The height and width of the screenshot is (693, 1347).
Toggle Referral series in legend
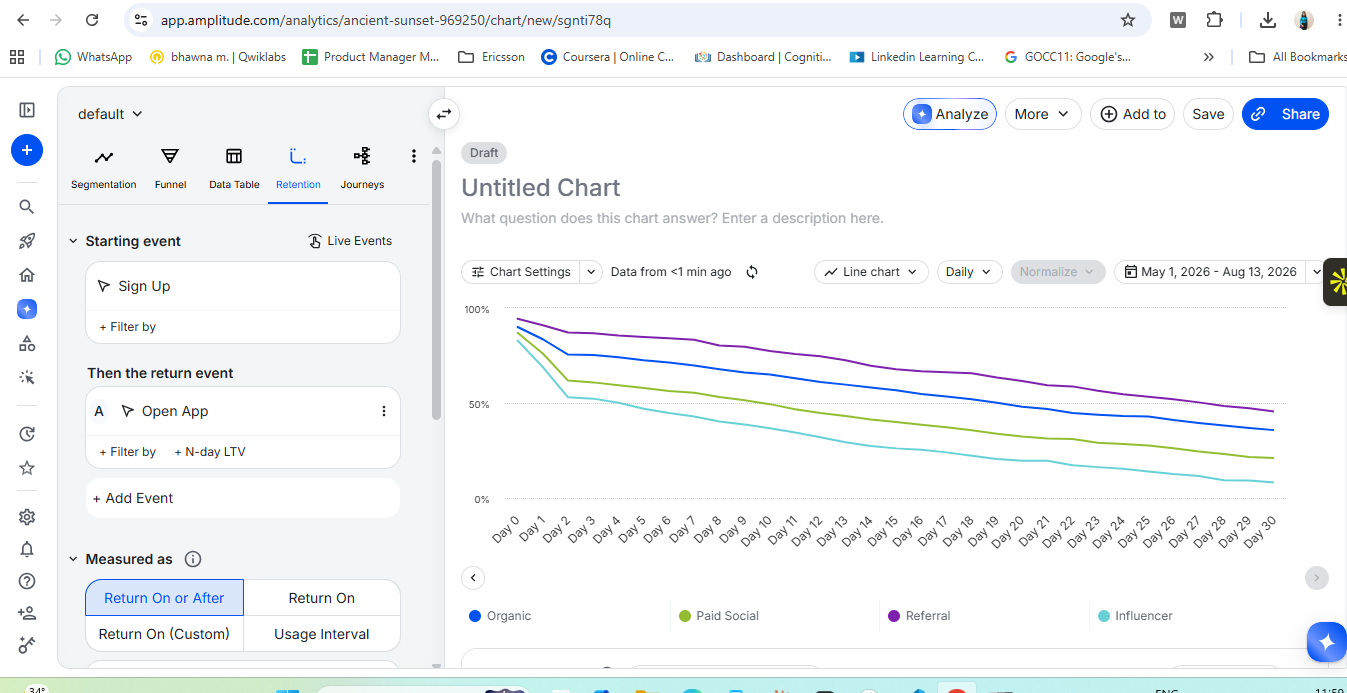(x=919, y=616)
